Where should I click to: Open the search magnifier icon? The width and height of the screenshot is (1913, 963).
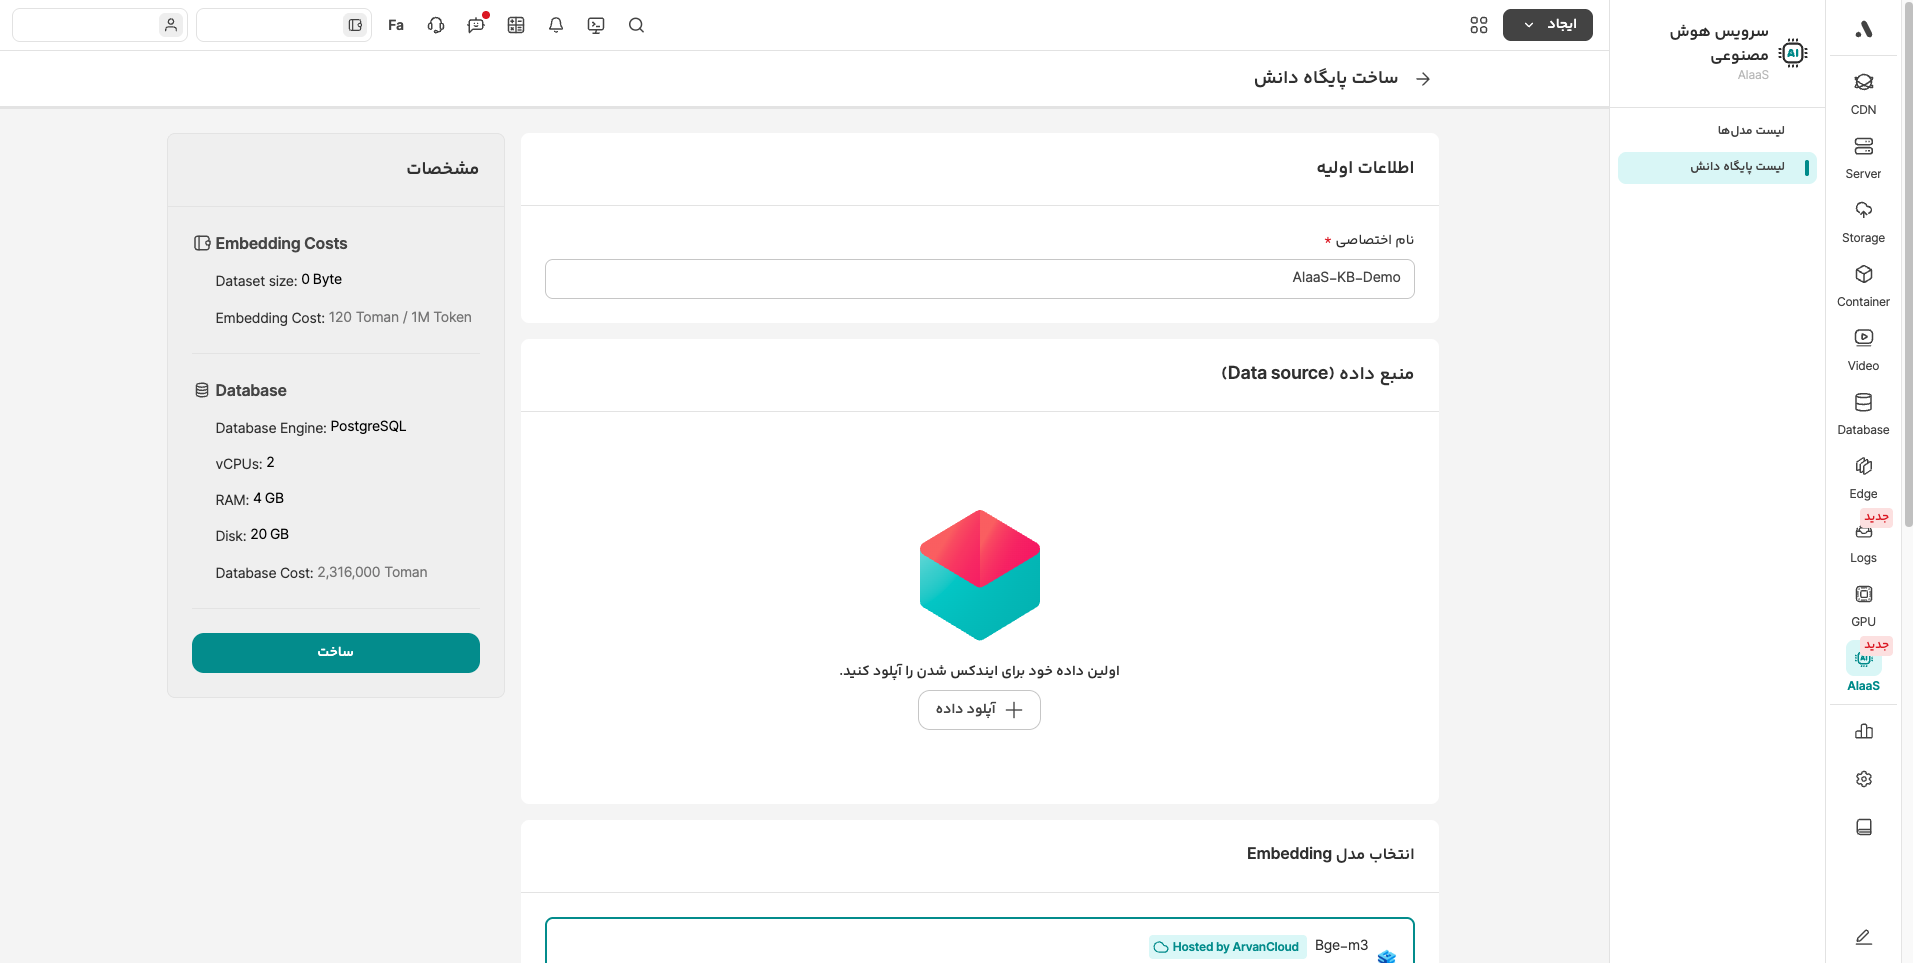click(x=636, y=25)
